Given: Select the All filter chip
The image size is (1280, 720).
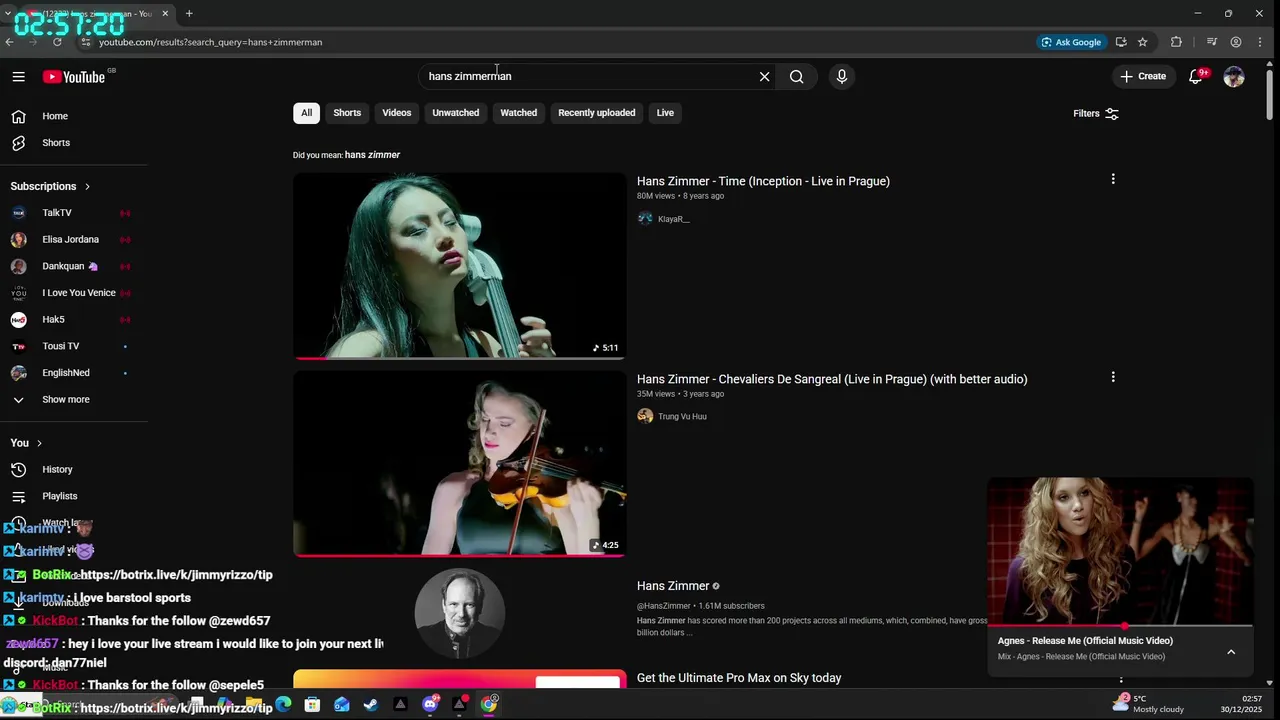Looking at the screenshot, I should (306, 113).
